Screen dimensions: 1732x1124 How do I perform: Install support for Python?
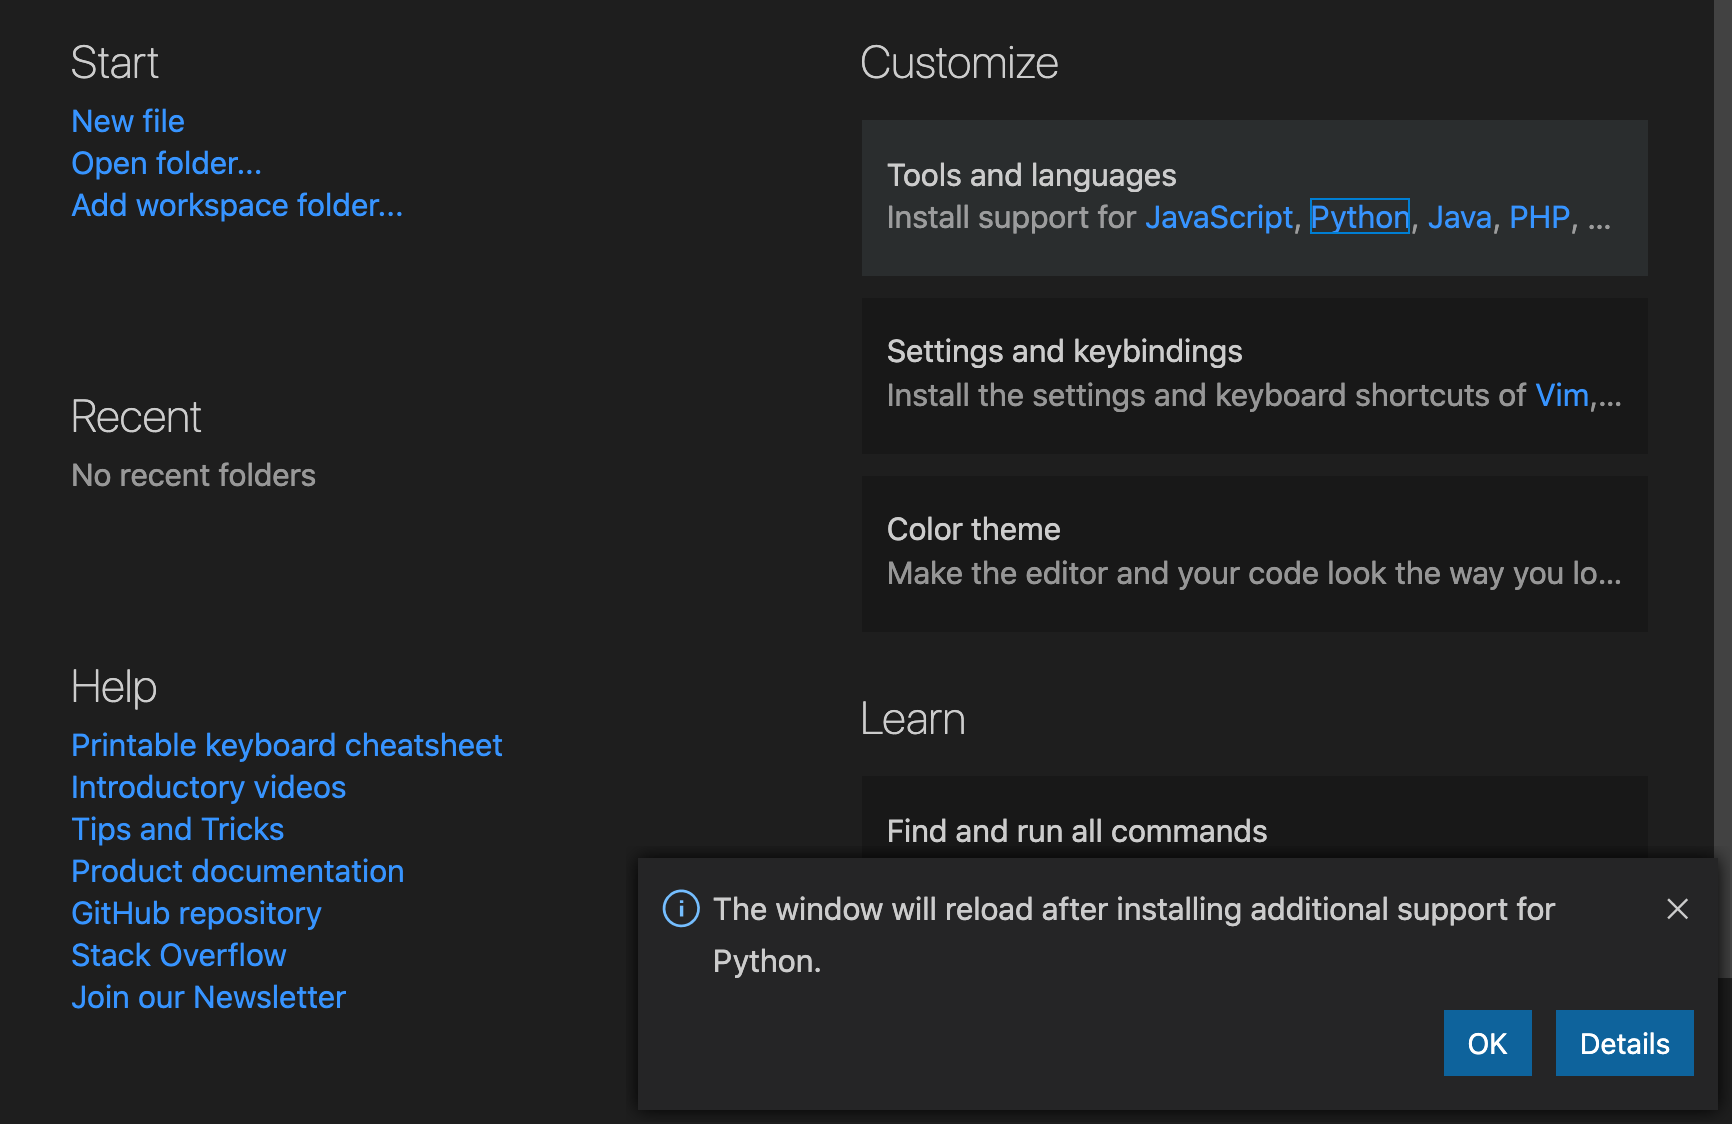point(1359,217)
